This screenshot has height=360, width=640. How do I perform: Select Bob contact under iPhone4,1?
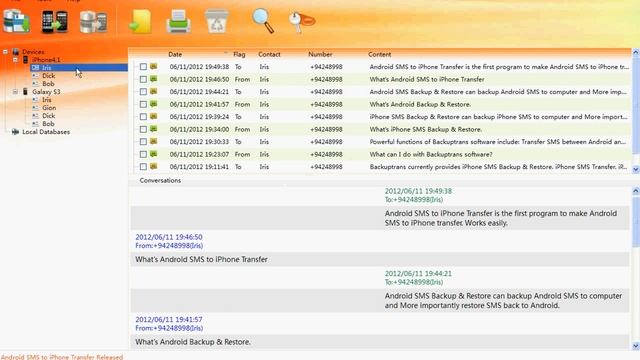click(x=48, y=84)
